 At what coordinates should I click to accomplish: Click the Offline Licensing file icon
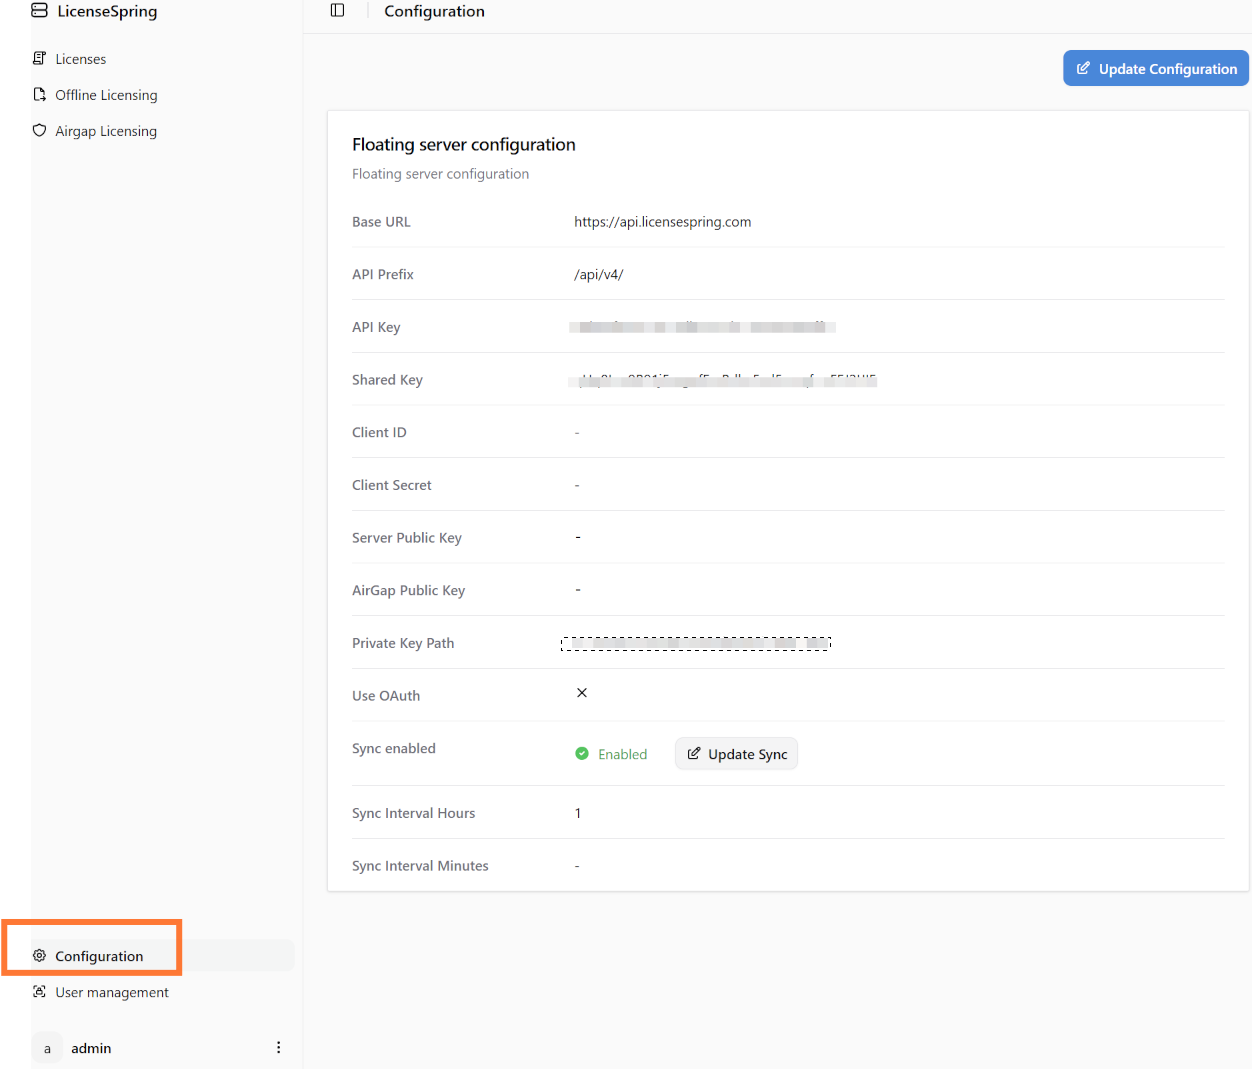(40, 95)
